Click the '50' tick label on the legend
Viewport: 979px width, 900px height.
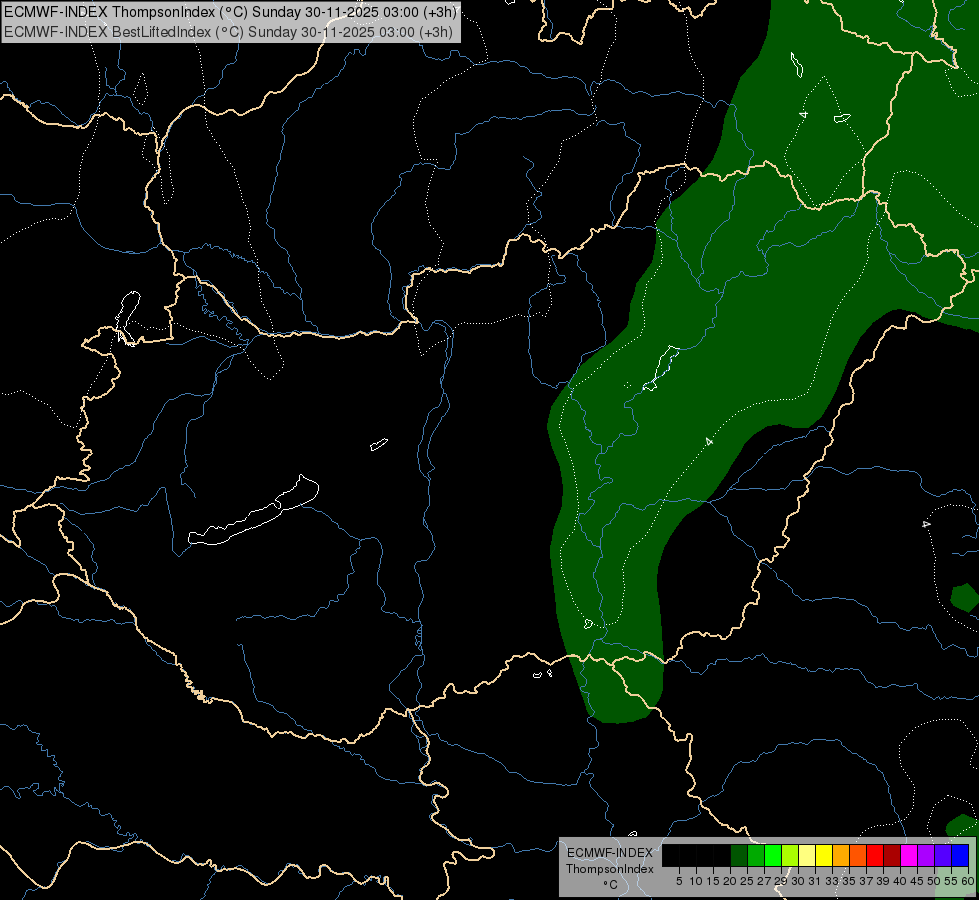(x=933, y=881)
